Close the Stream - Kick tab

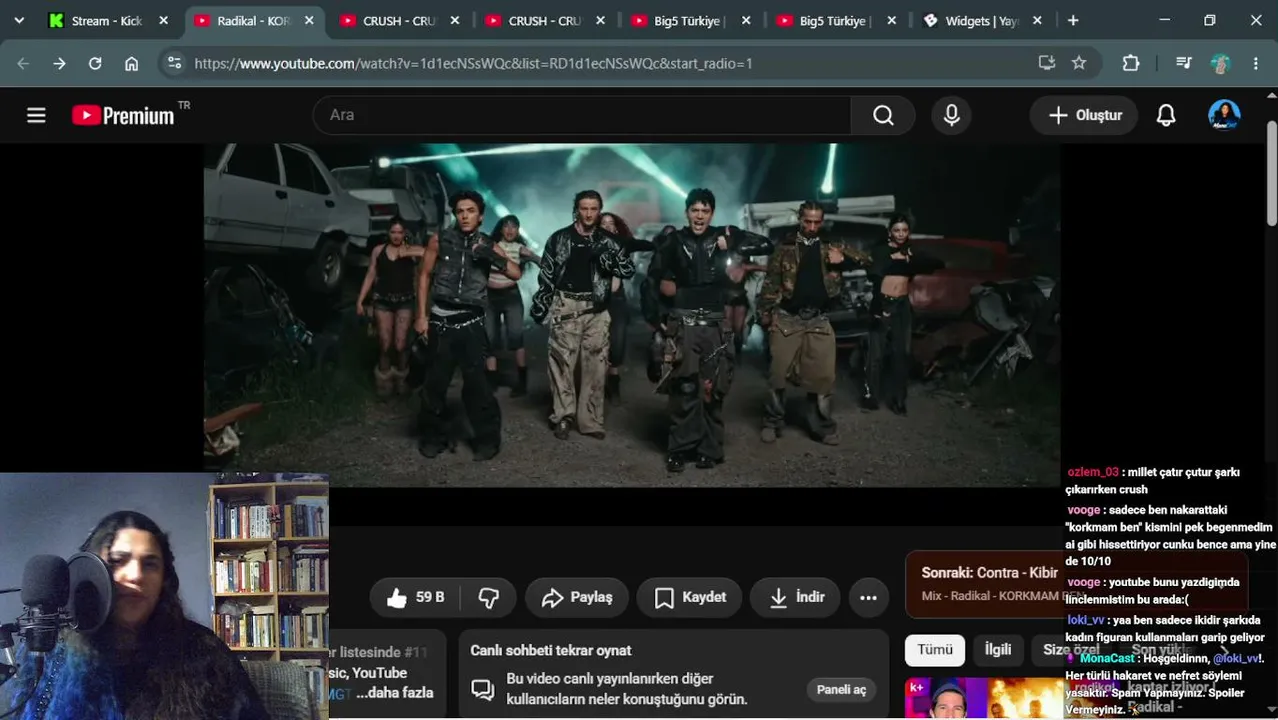click(164, 20)
